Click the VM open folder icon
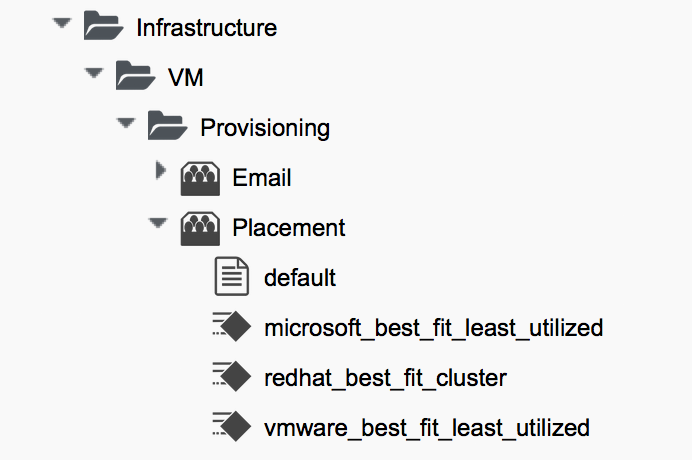This screenshot has height=460, width=692. click(x=136, y=76)
